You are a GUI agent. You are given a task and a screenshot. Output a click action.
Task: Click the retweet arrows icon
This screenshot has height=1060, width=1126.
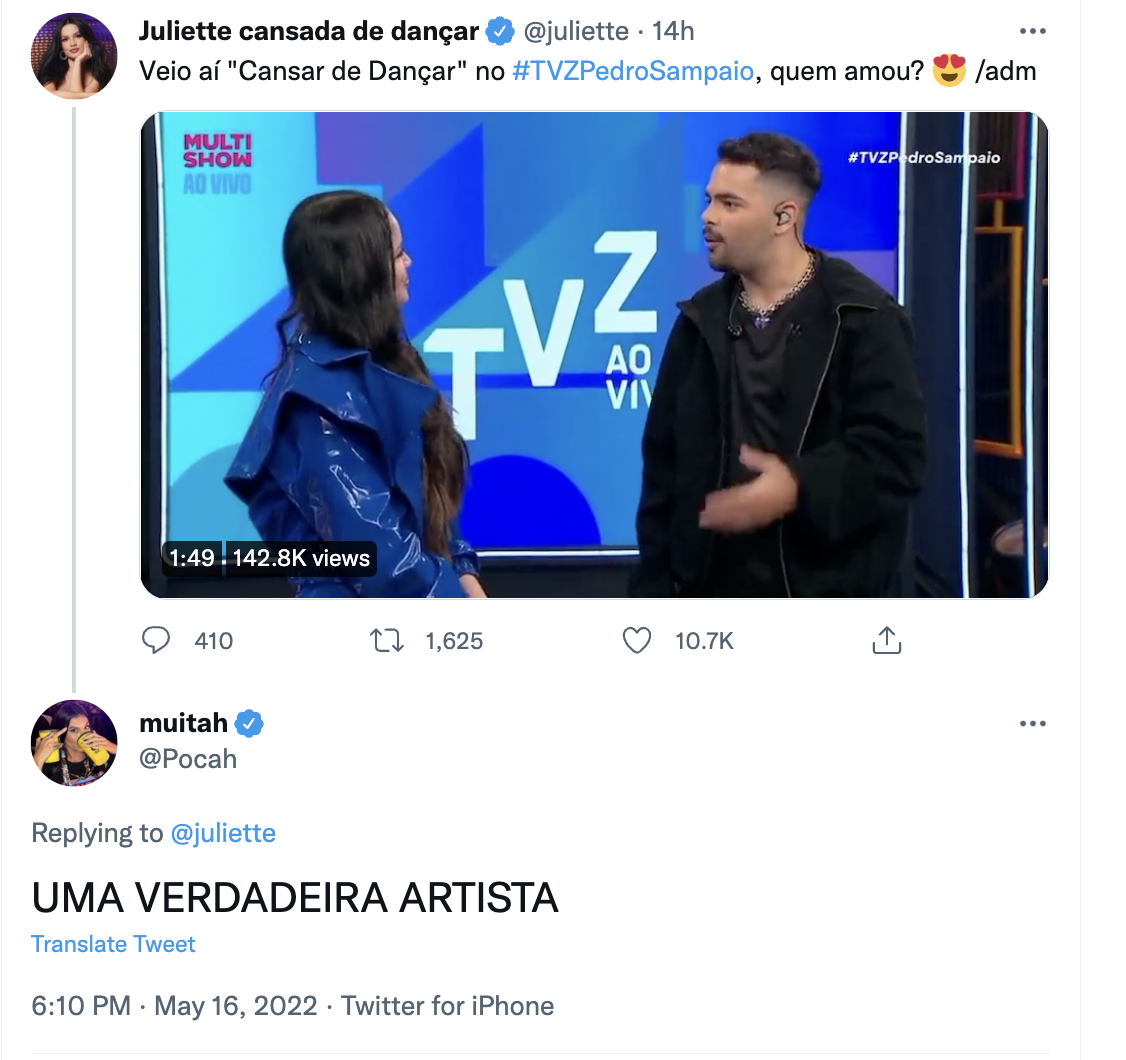pos(386,640)
